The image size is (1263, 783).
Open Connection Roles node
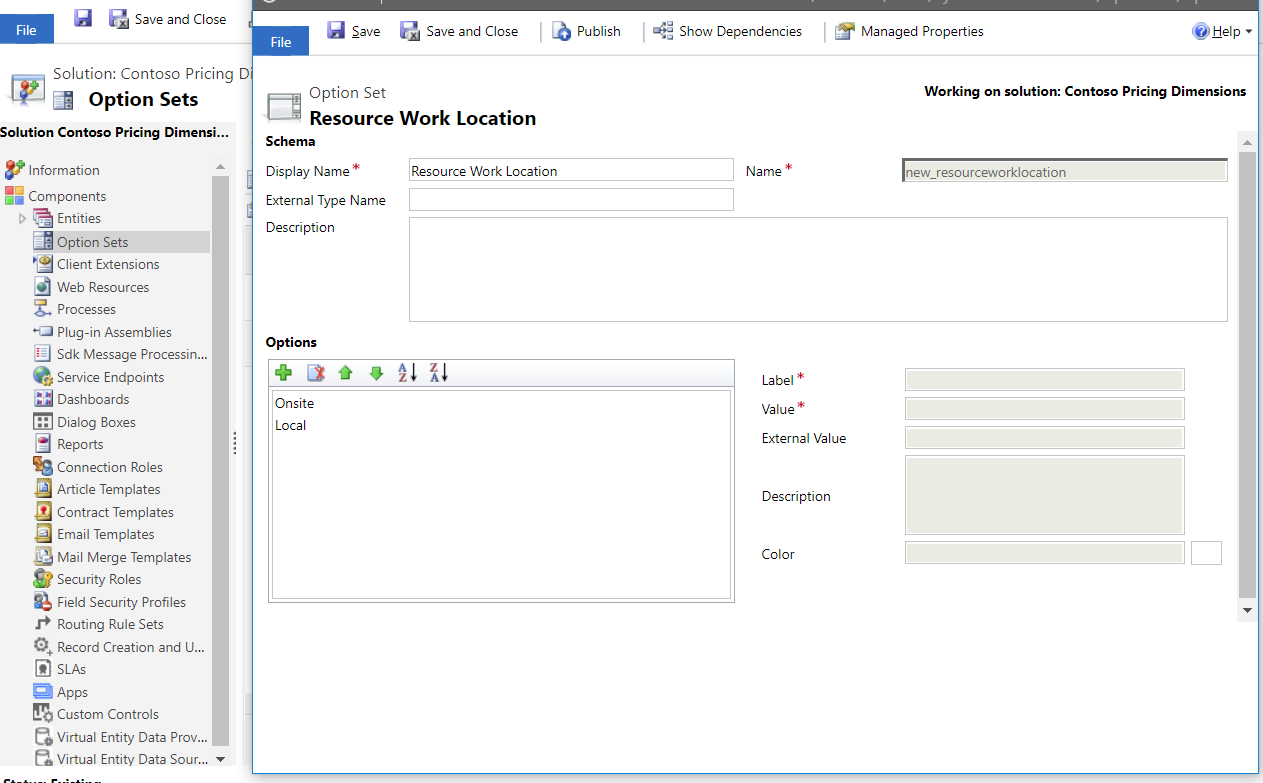tap(109, 467)
